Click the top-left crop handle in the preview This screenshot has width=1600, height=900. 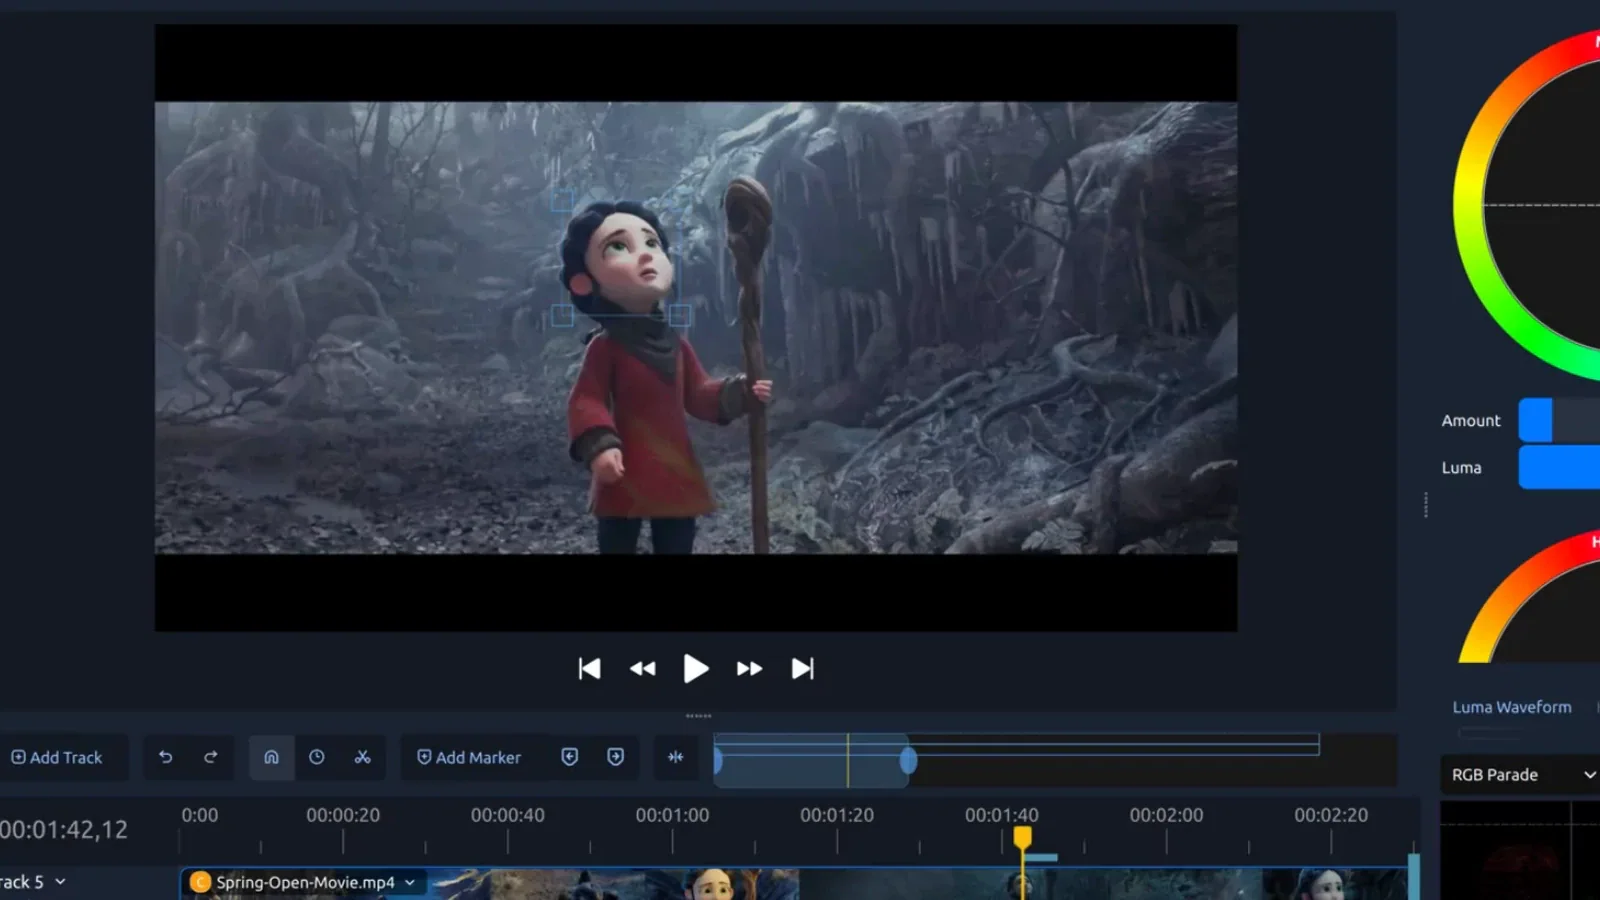[563, 201]
